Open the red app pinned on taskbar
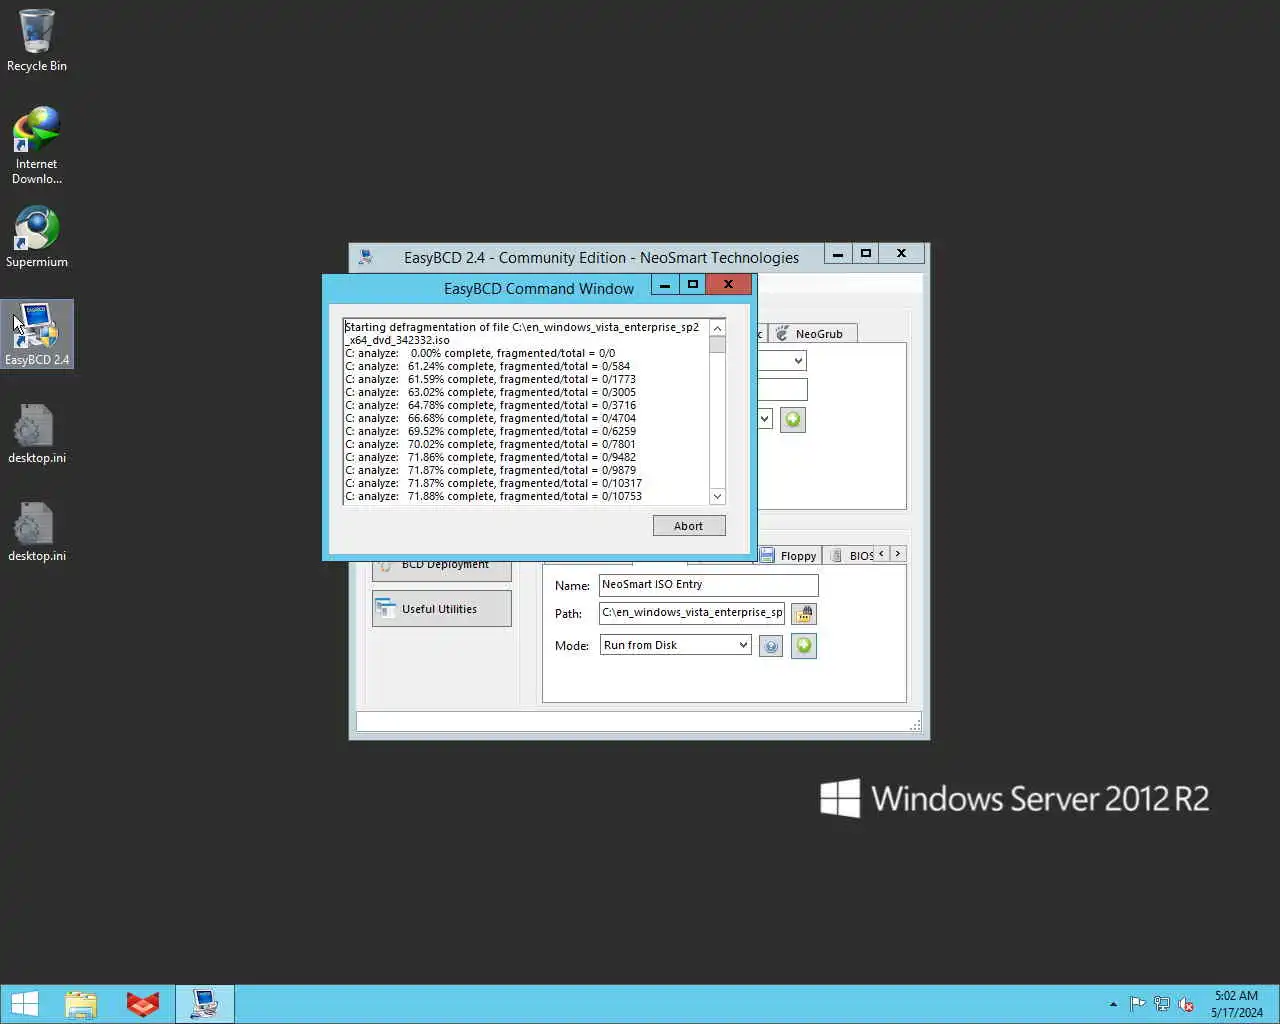This screenshot has width=1280, height=1024. pyautogui.click(x=142, y=1004)
